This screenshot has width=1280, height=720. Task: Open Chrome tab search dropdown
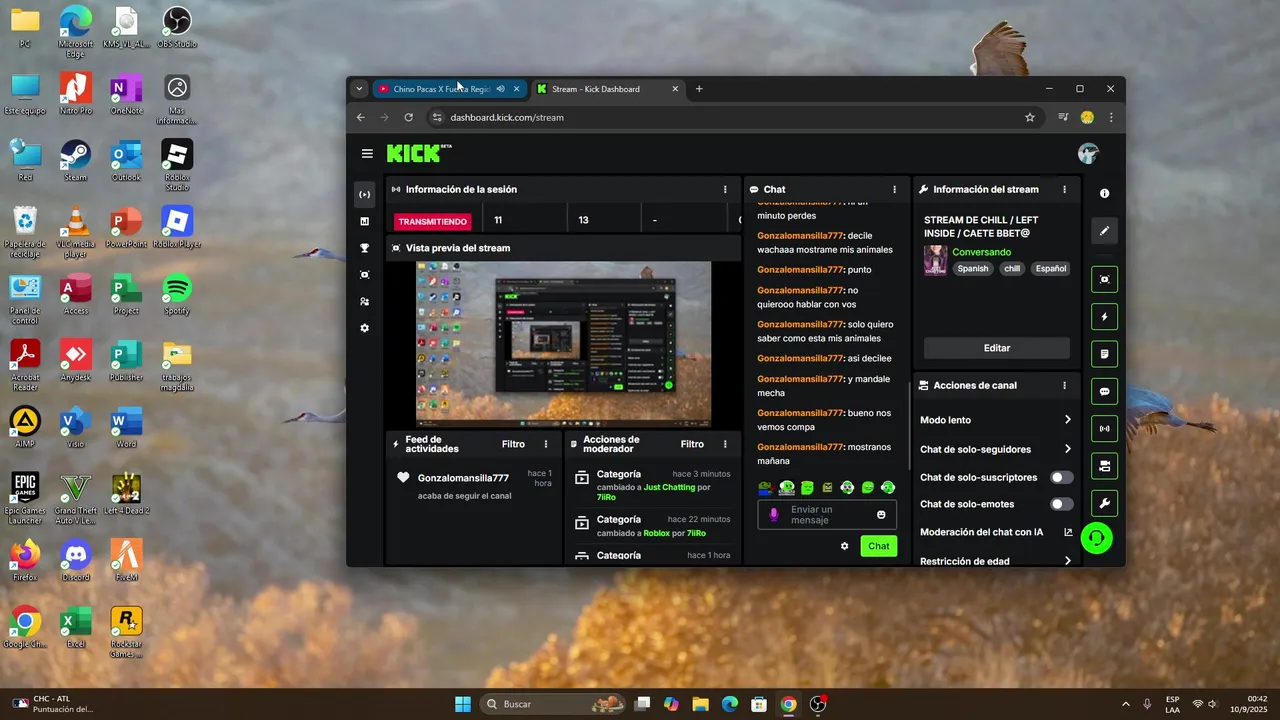coord(359,89)
